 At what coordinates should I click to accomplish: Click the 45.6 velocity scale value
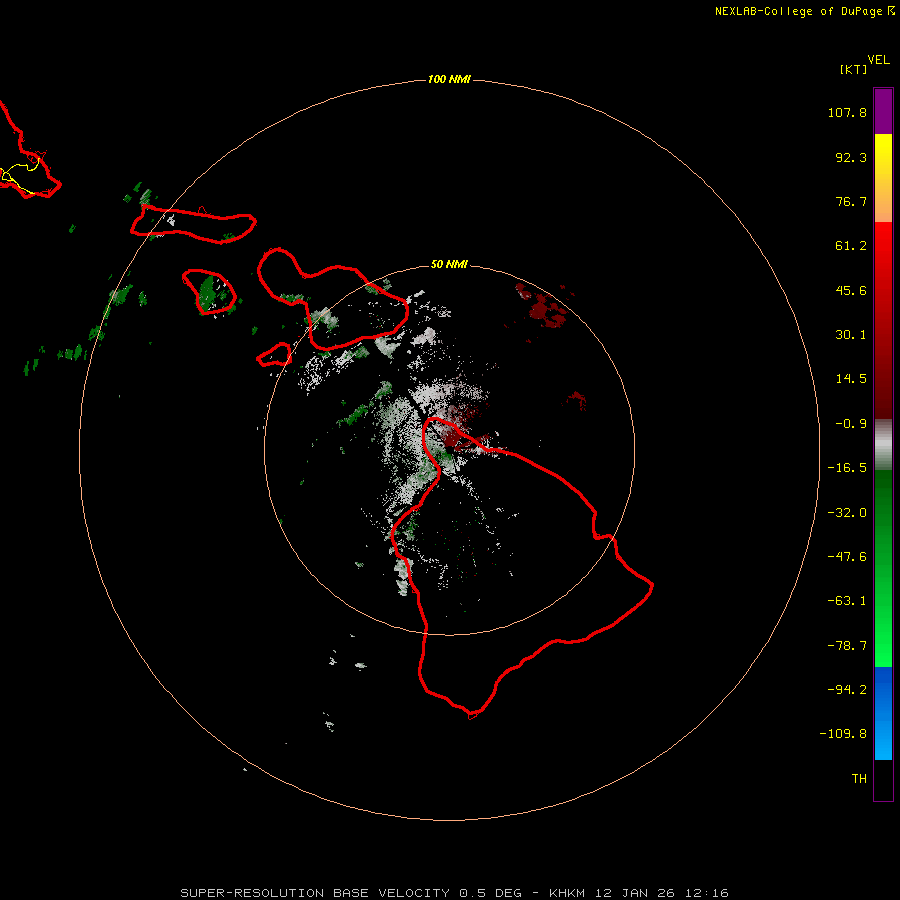tap(851, 290)
